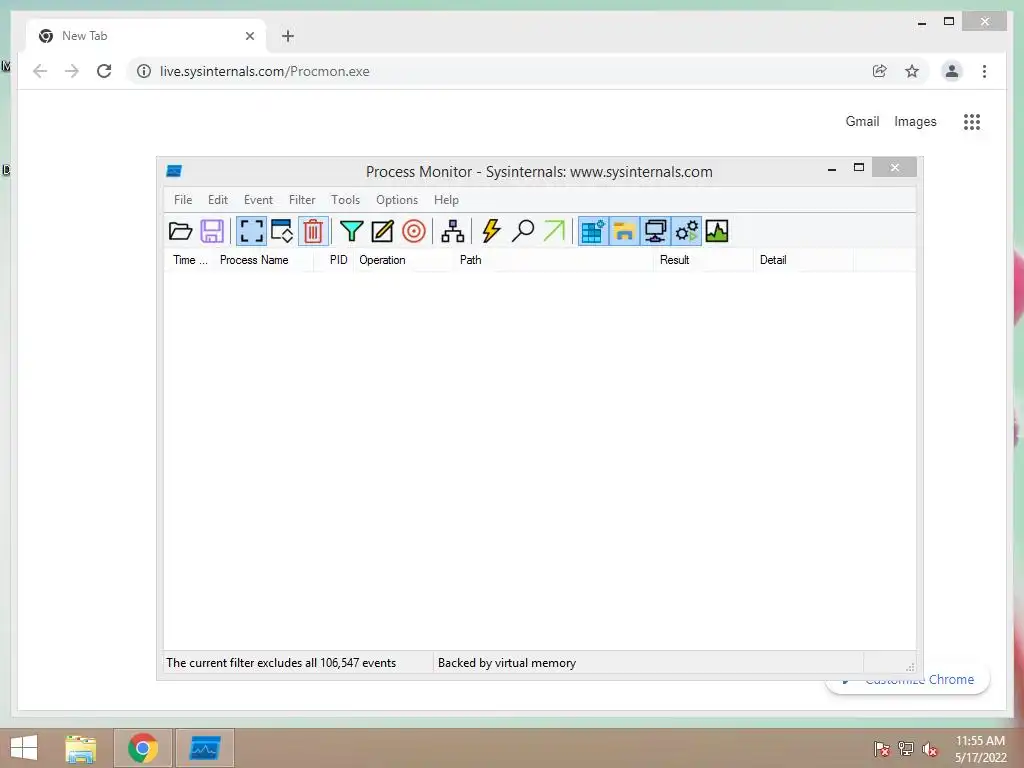
Task: Click the Process Monitor title bar app icon
Action: (174, 171)
